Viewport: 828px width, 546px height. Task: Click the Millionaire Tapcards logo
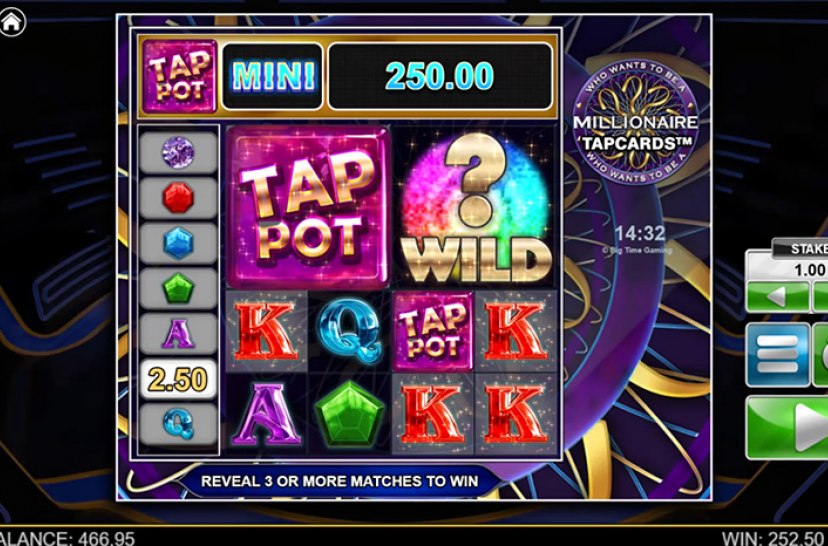pos(636,121)
